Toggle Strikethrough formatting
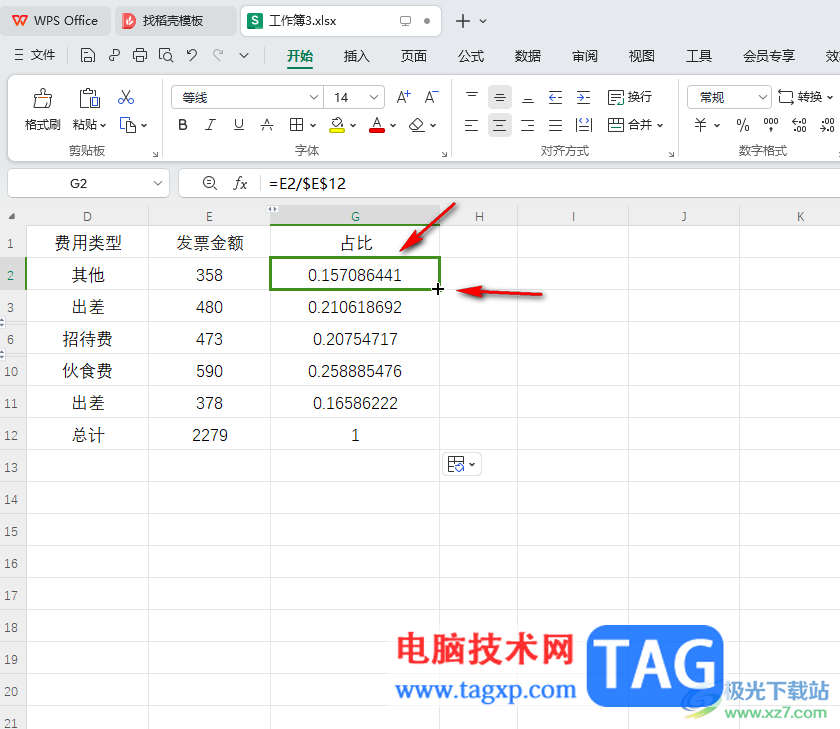 pyautogui.click(x=267, y=125)
